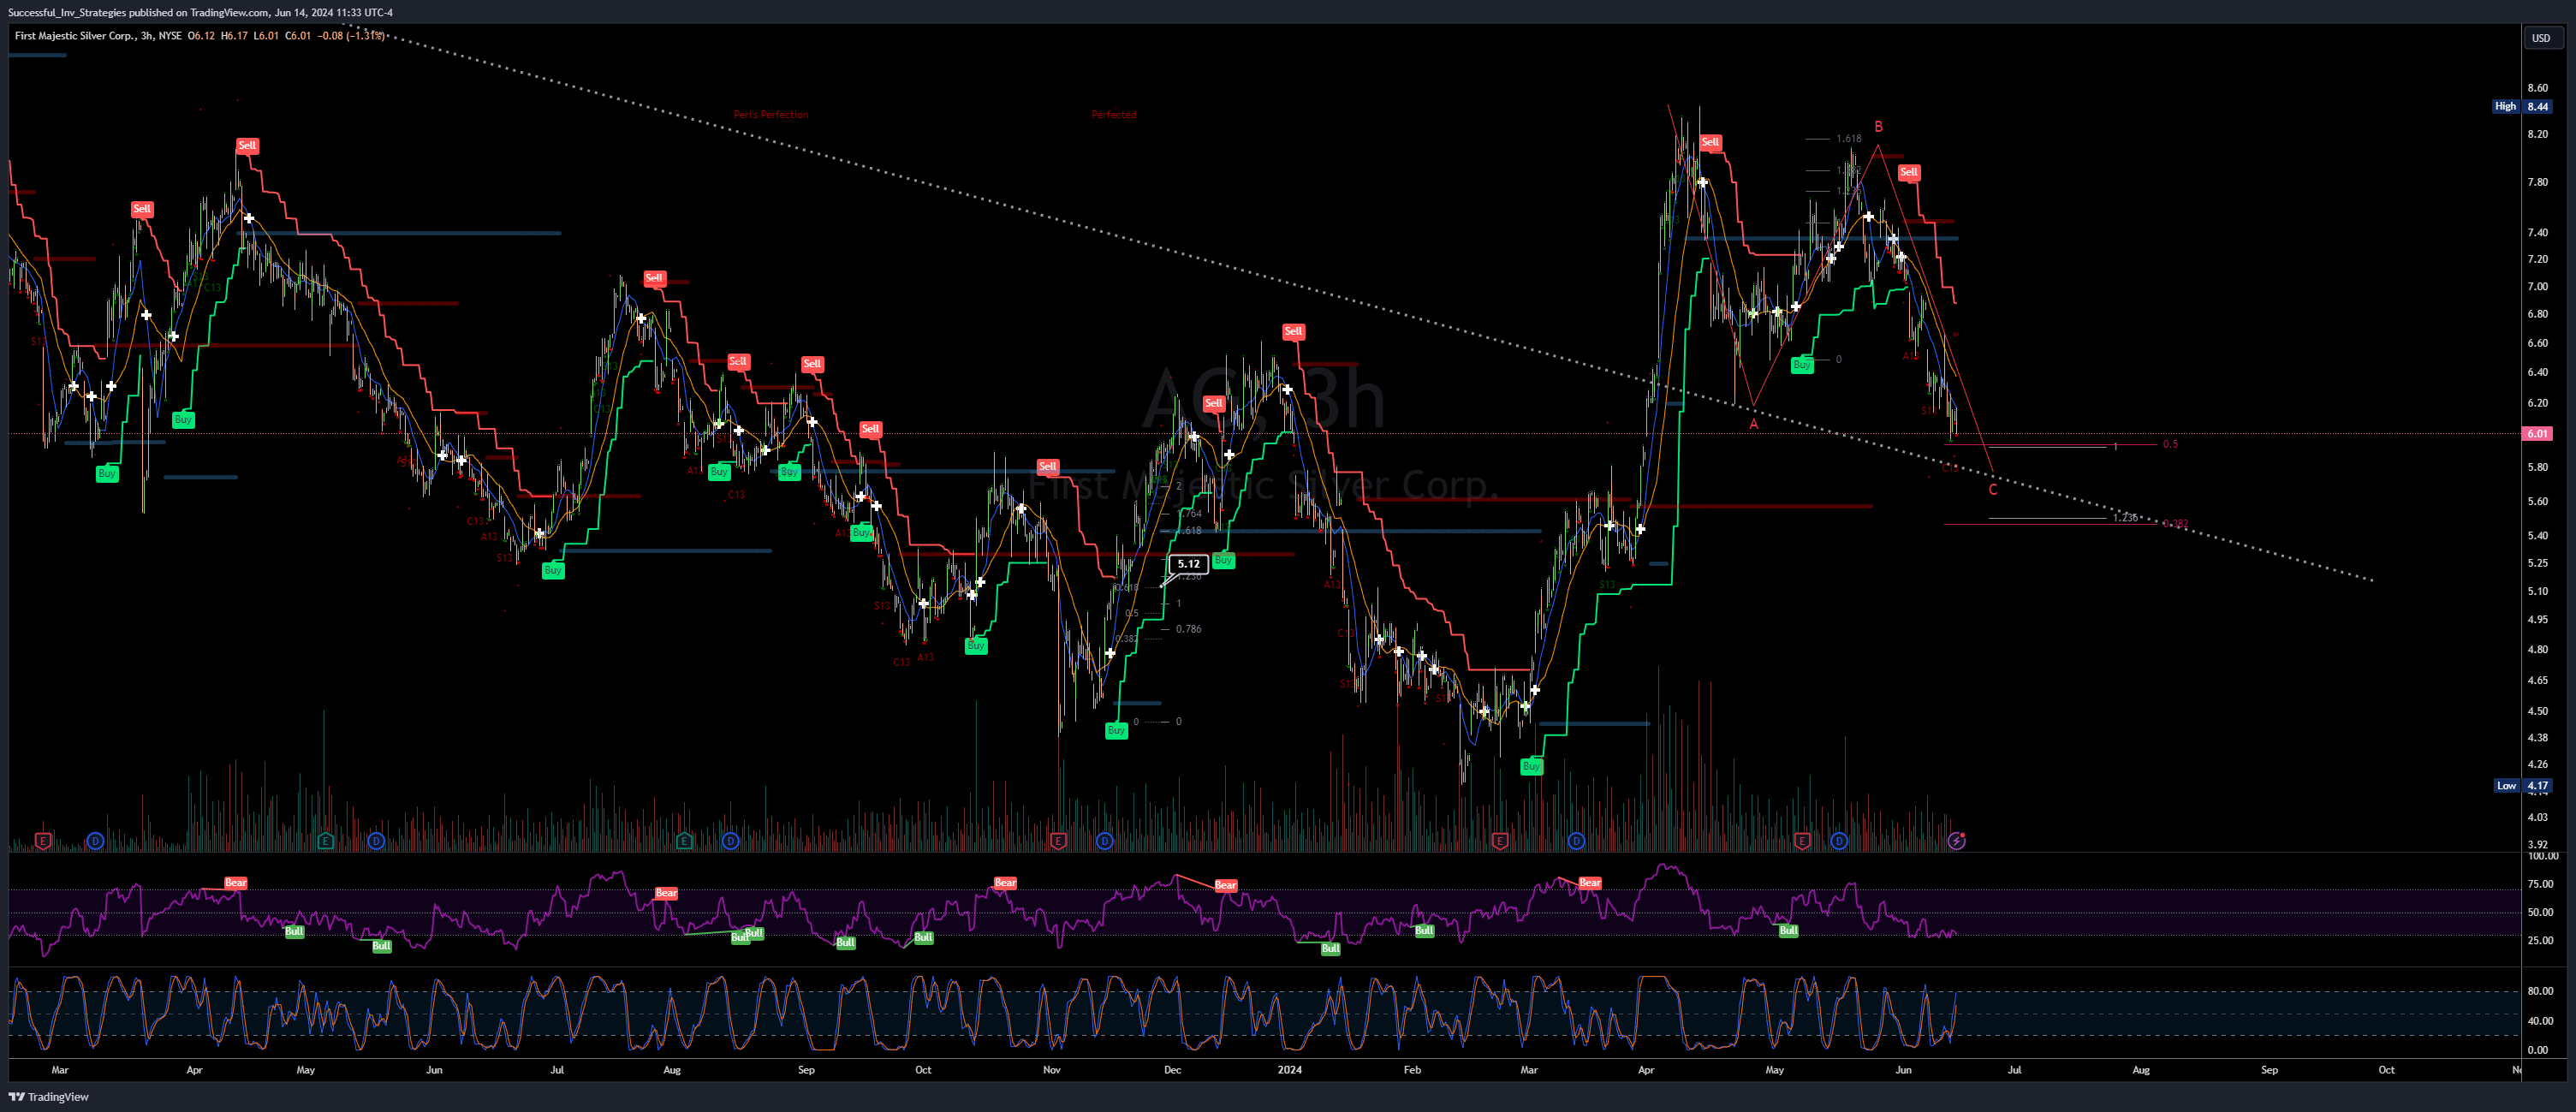The height and width of the screenshot is (1112, 2576).
Task: Click the 8.60 value on price scale
Action: [2538, 88]
